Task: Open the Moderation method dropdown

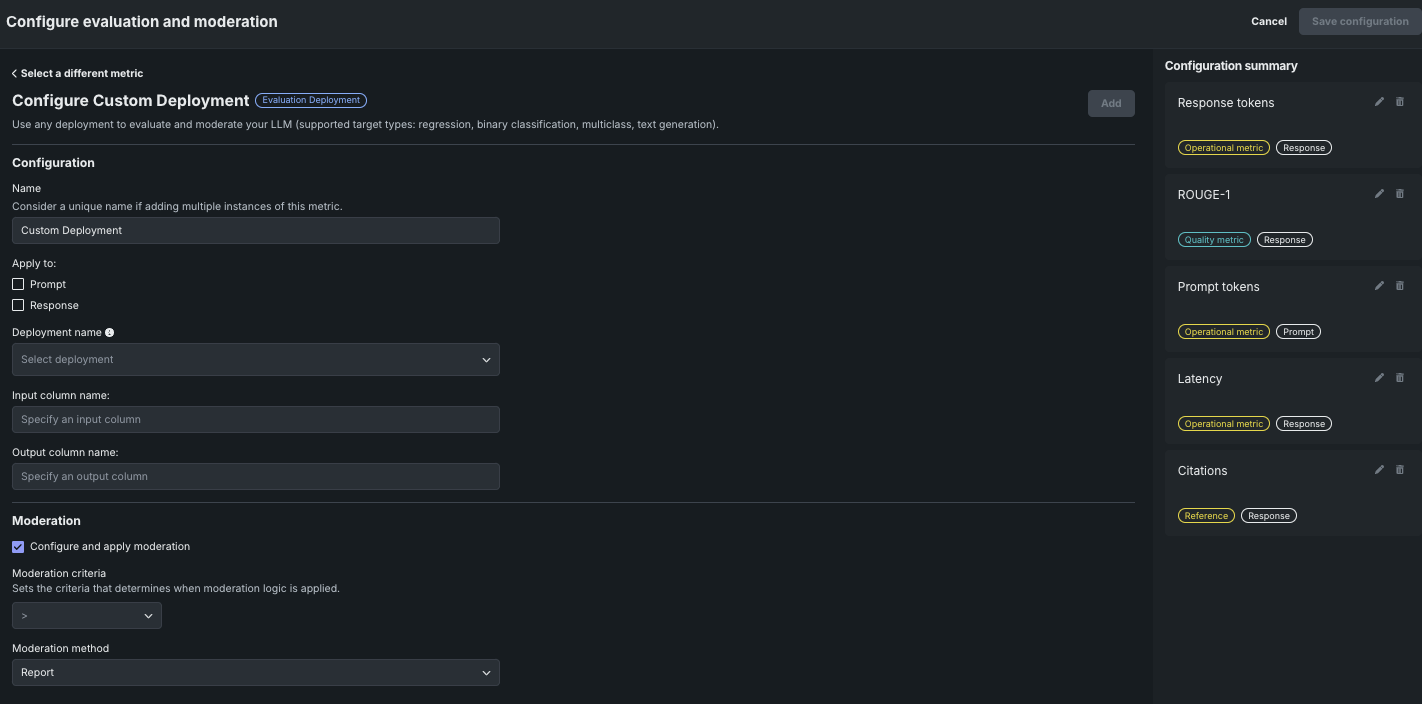Action: point(255,673)
